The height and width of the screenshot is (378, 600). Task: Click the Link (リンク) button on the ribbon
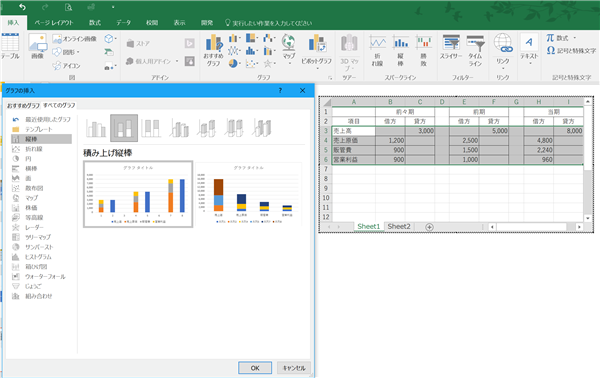coord(503,51)
